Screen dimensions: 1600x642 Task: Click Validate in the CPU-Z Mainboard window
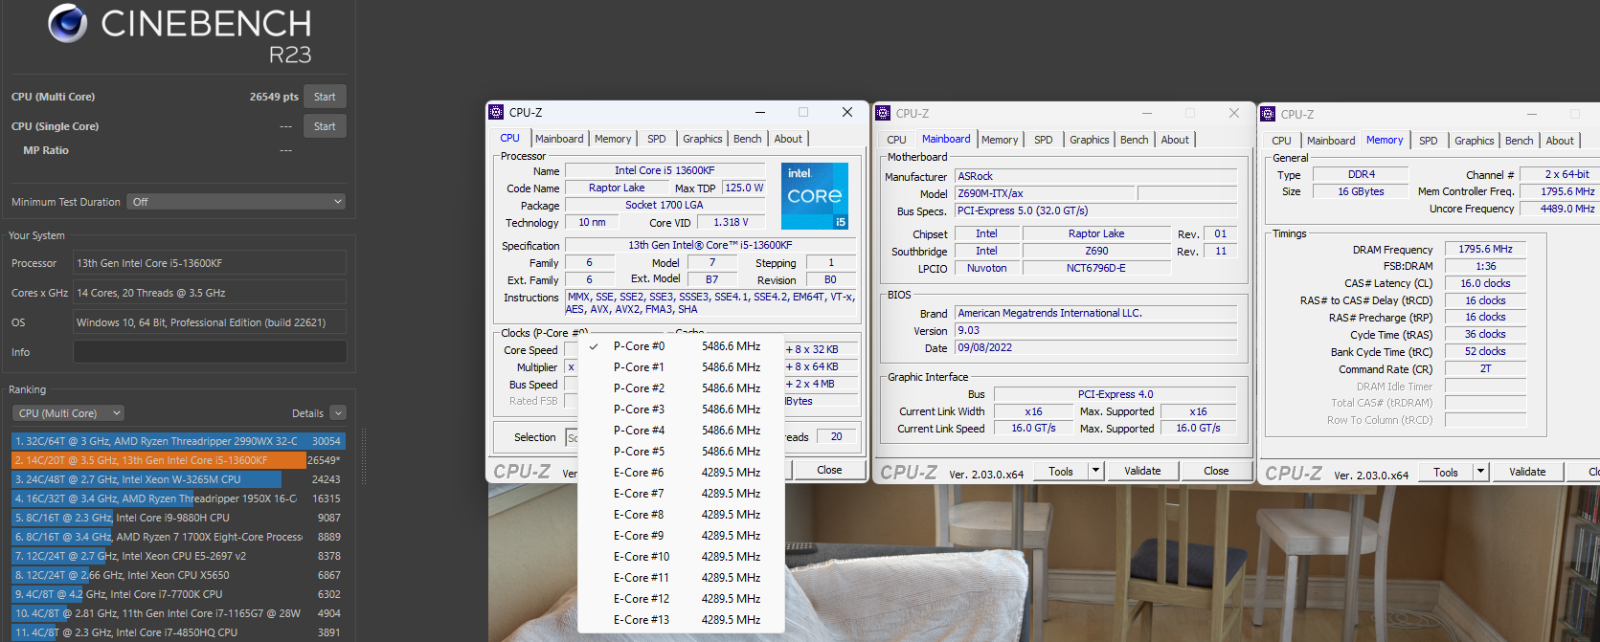[x=1142, y=471]
